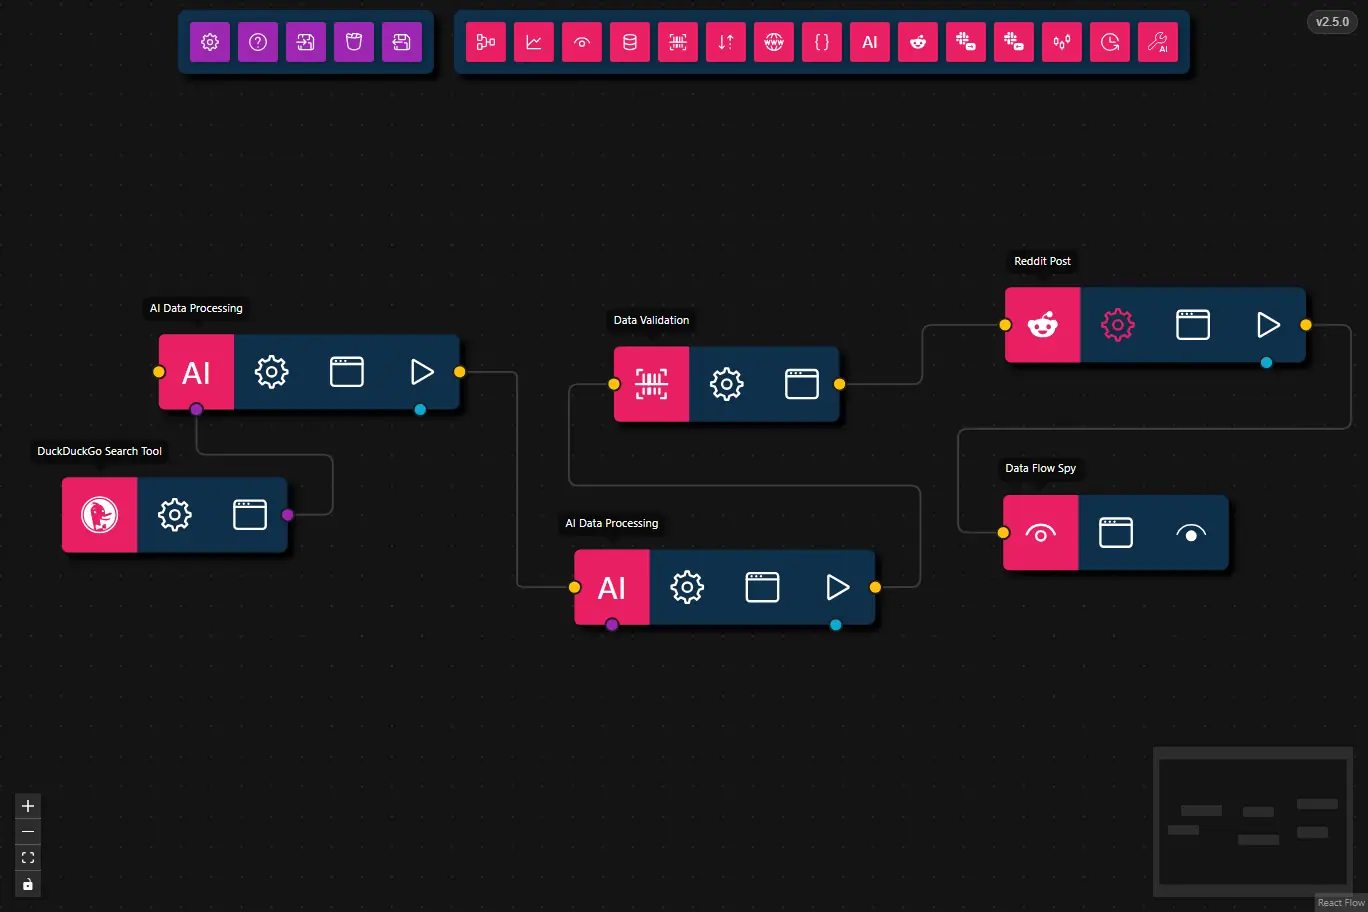Add a database node from the toolbar

(629, 42)
